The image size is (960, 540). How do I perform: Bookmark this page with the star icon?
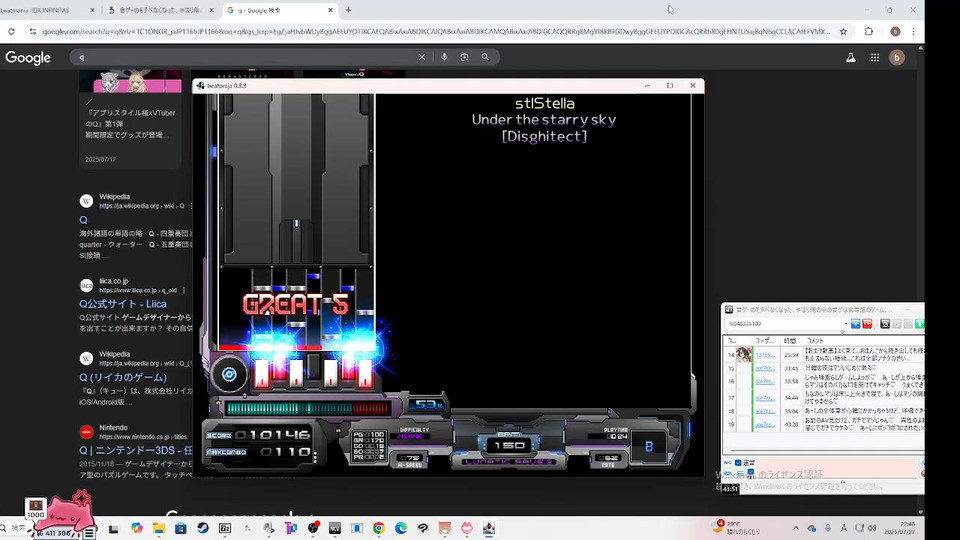[843, 31]
